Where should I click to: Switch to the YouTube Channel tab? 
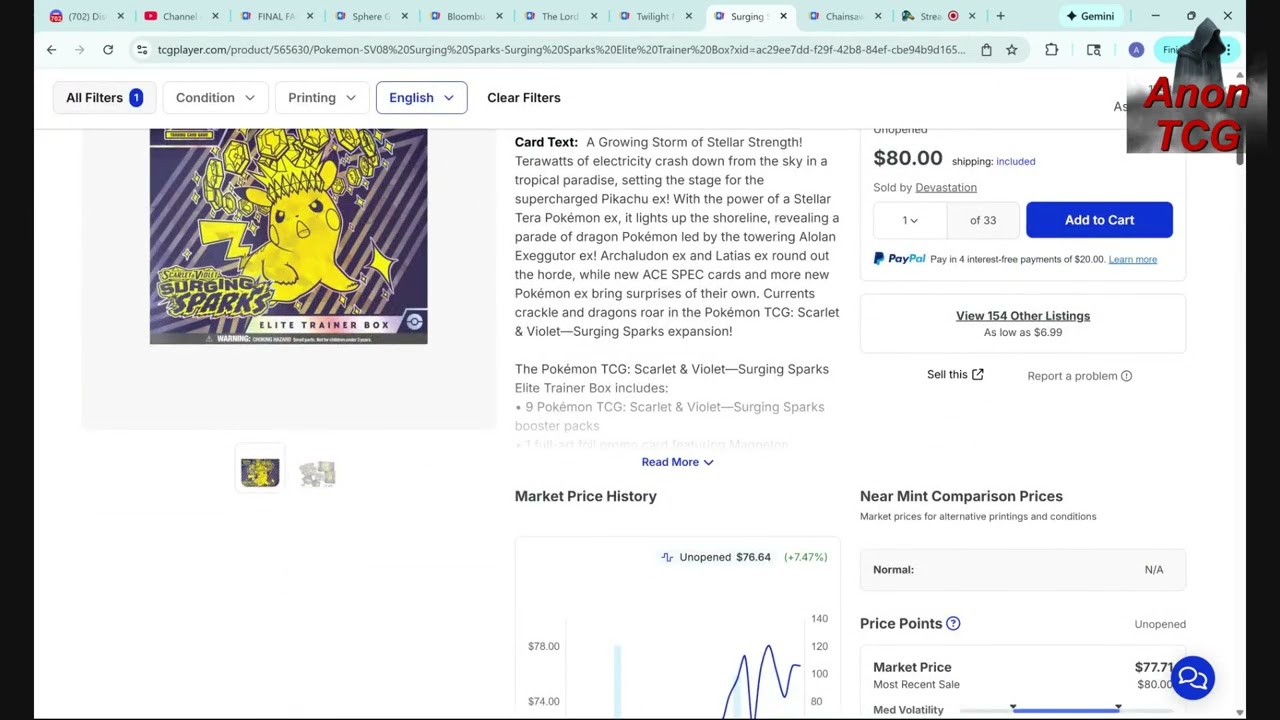tap(181, 16)
